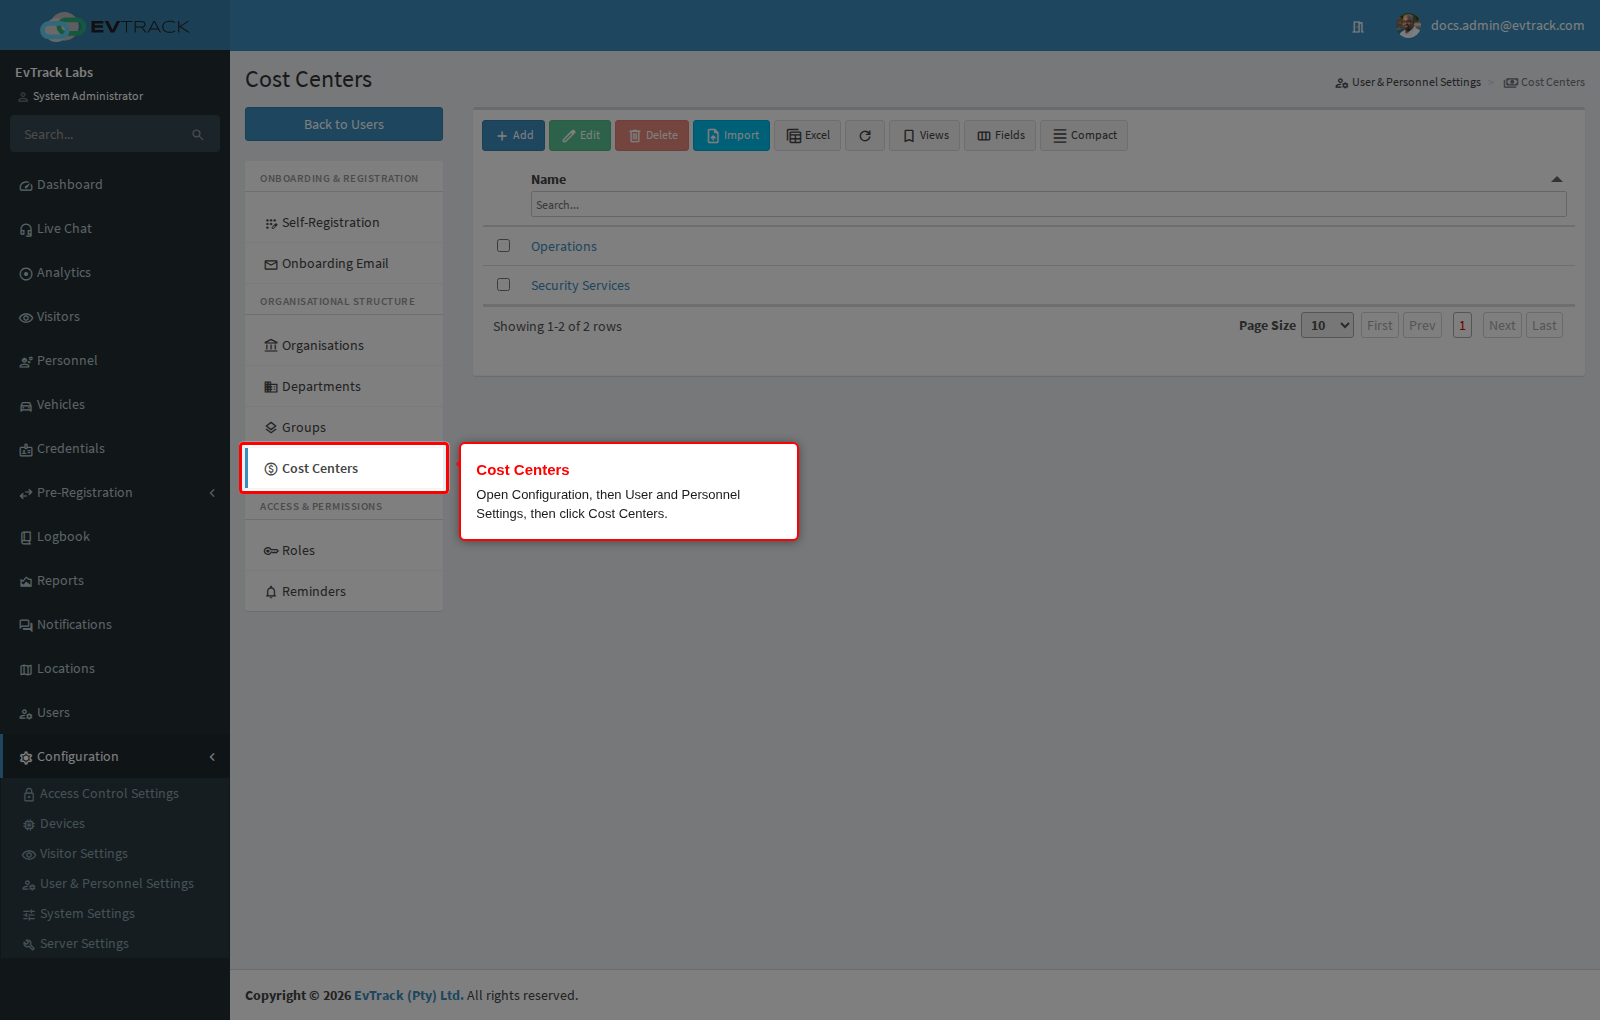Open the Fields column chooser
Viewport: 1600px width, 1020px height.
(1000, 136)
